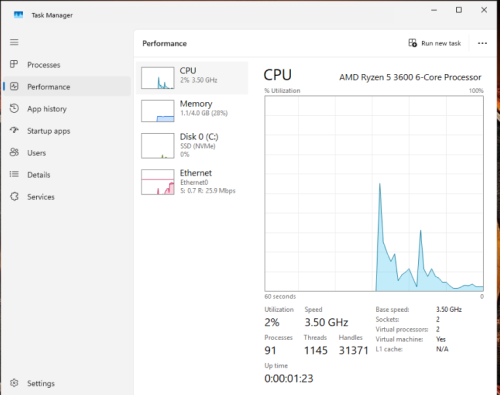
Task: Click the Sockets label
Action: 387,319
